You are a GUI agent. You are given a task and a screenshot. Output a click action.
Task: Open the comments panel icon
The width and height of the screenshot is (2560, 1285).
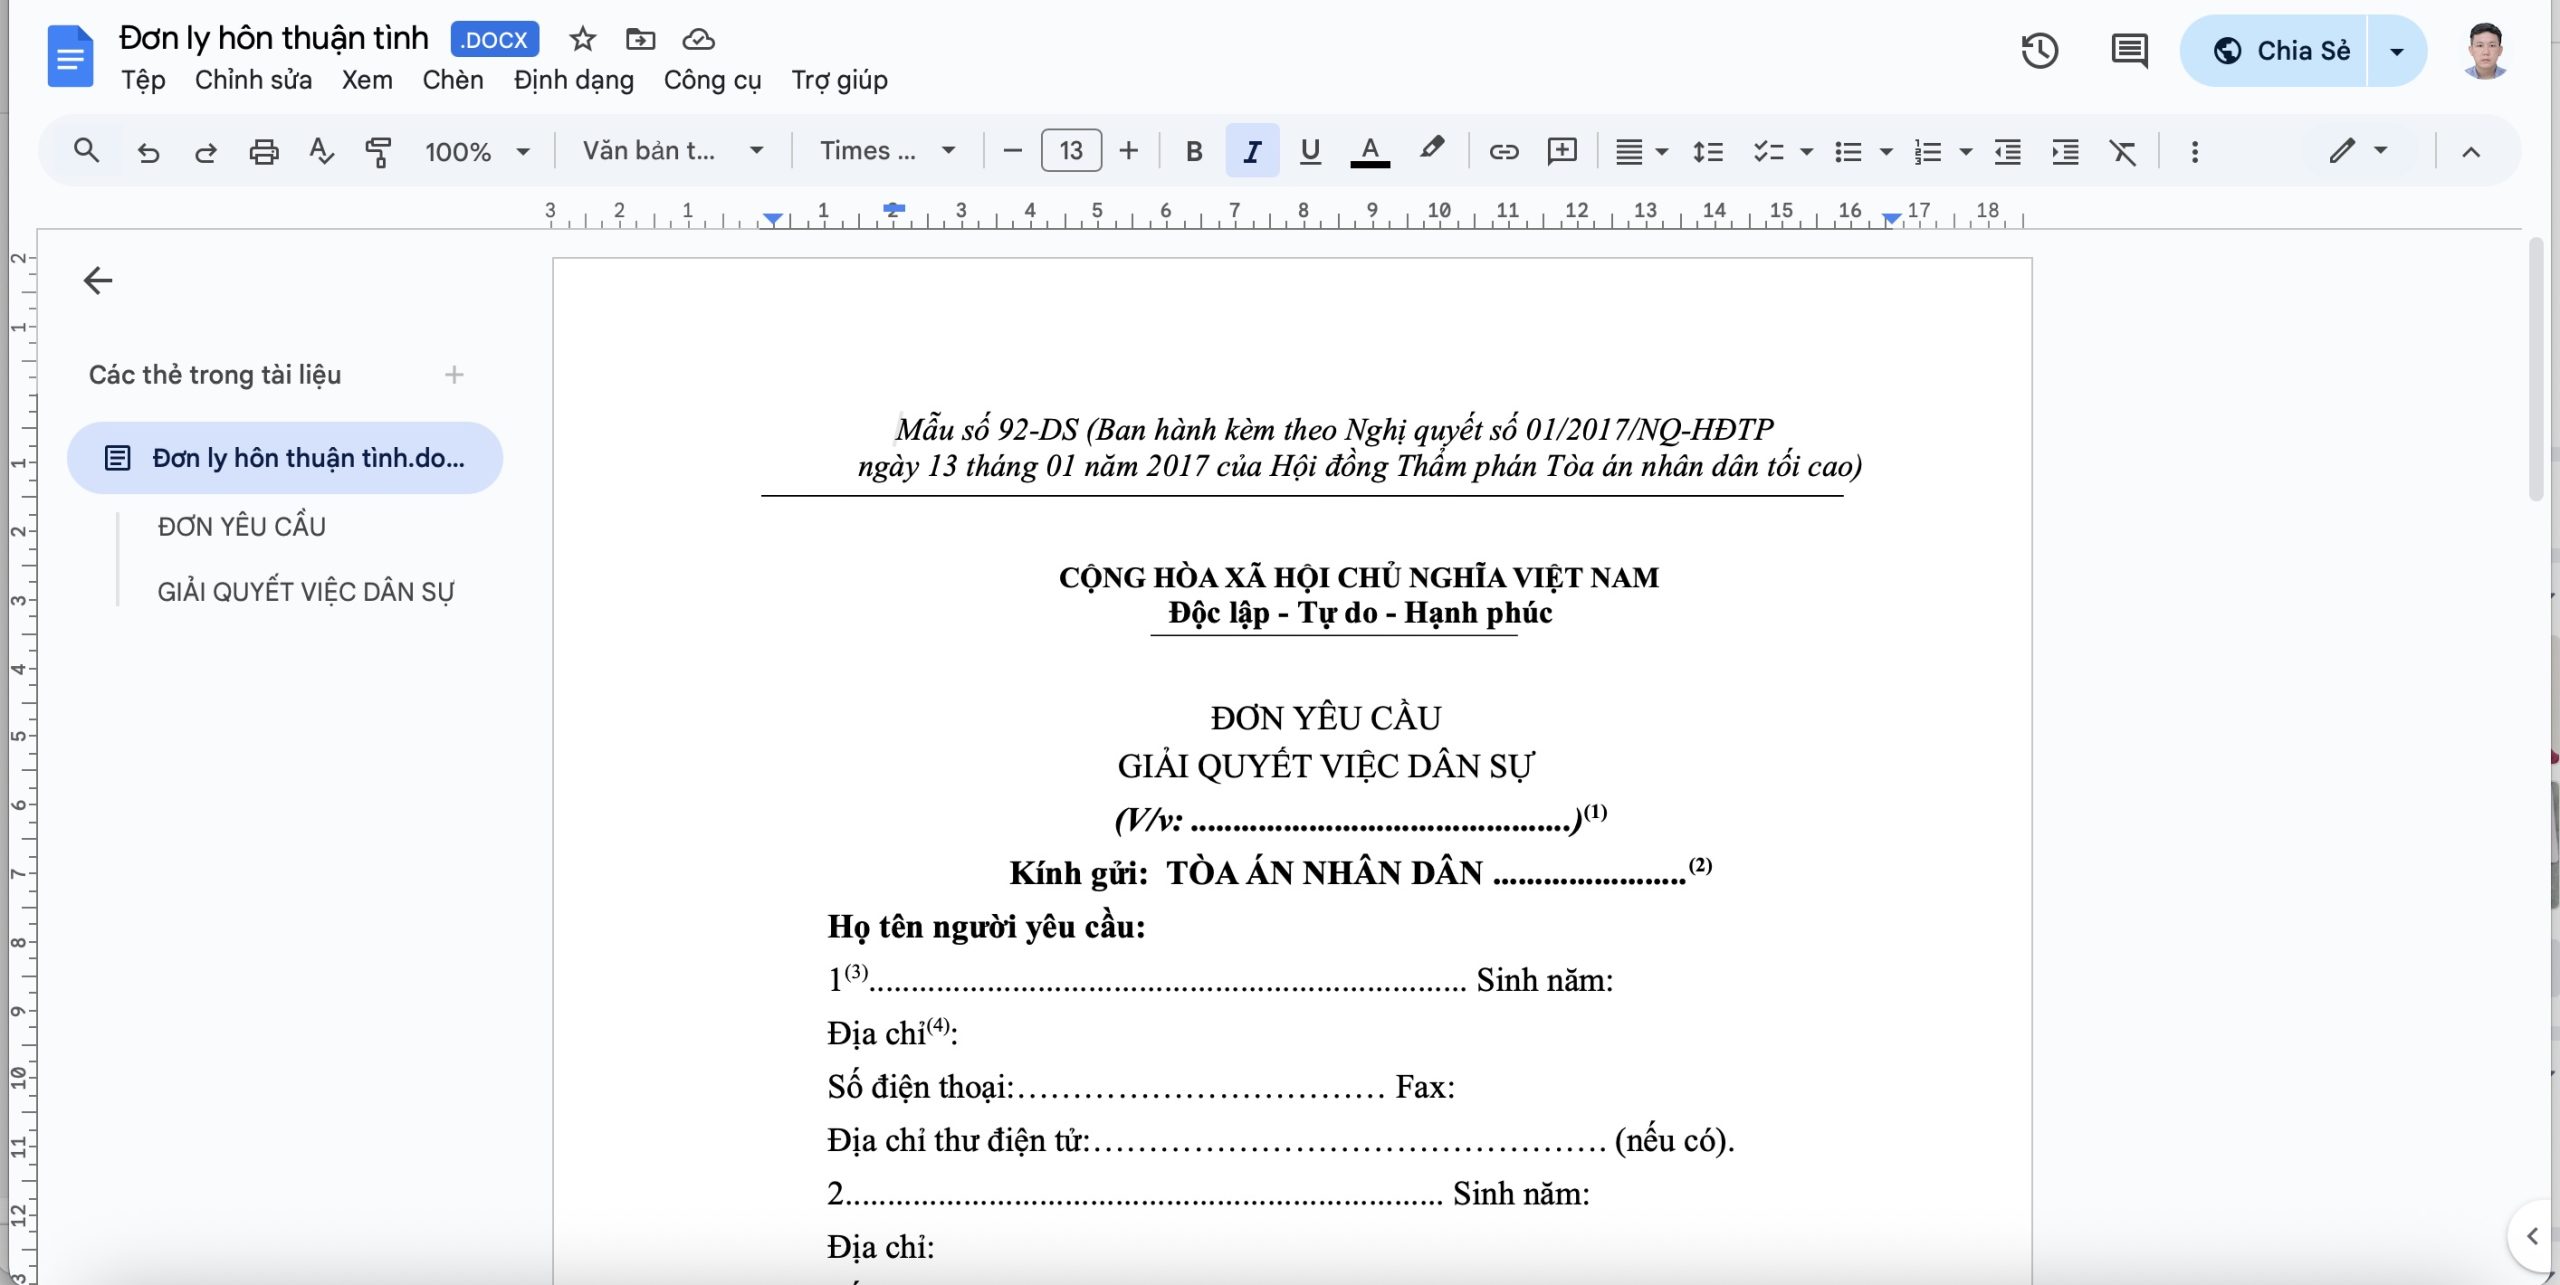(2129, 51)
